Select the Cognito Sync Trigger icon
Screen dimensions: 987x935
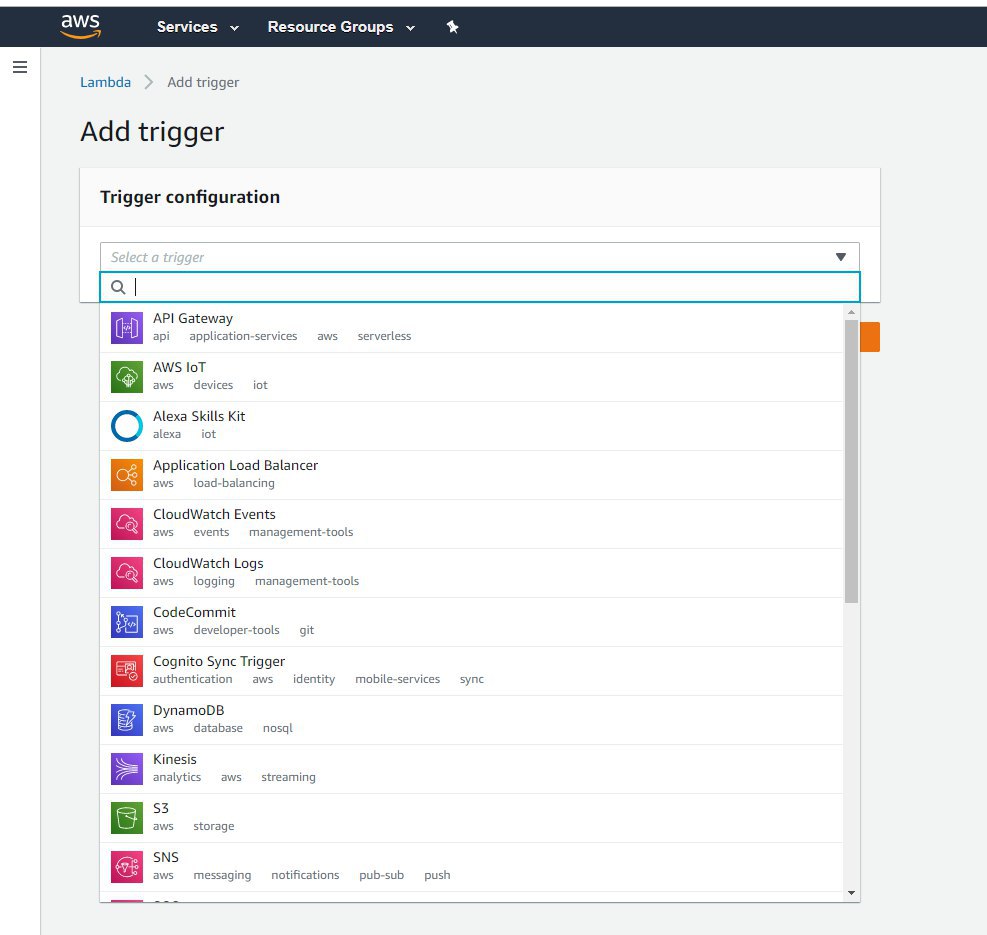pyautogui.click(x=127, y=671)
